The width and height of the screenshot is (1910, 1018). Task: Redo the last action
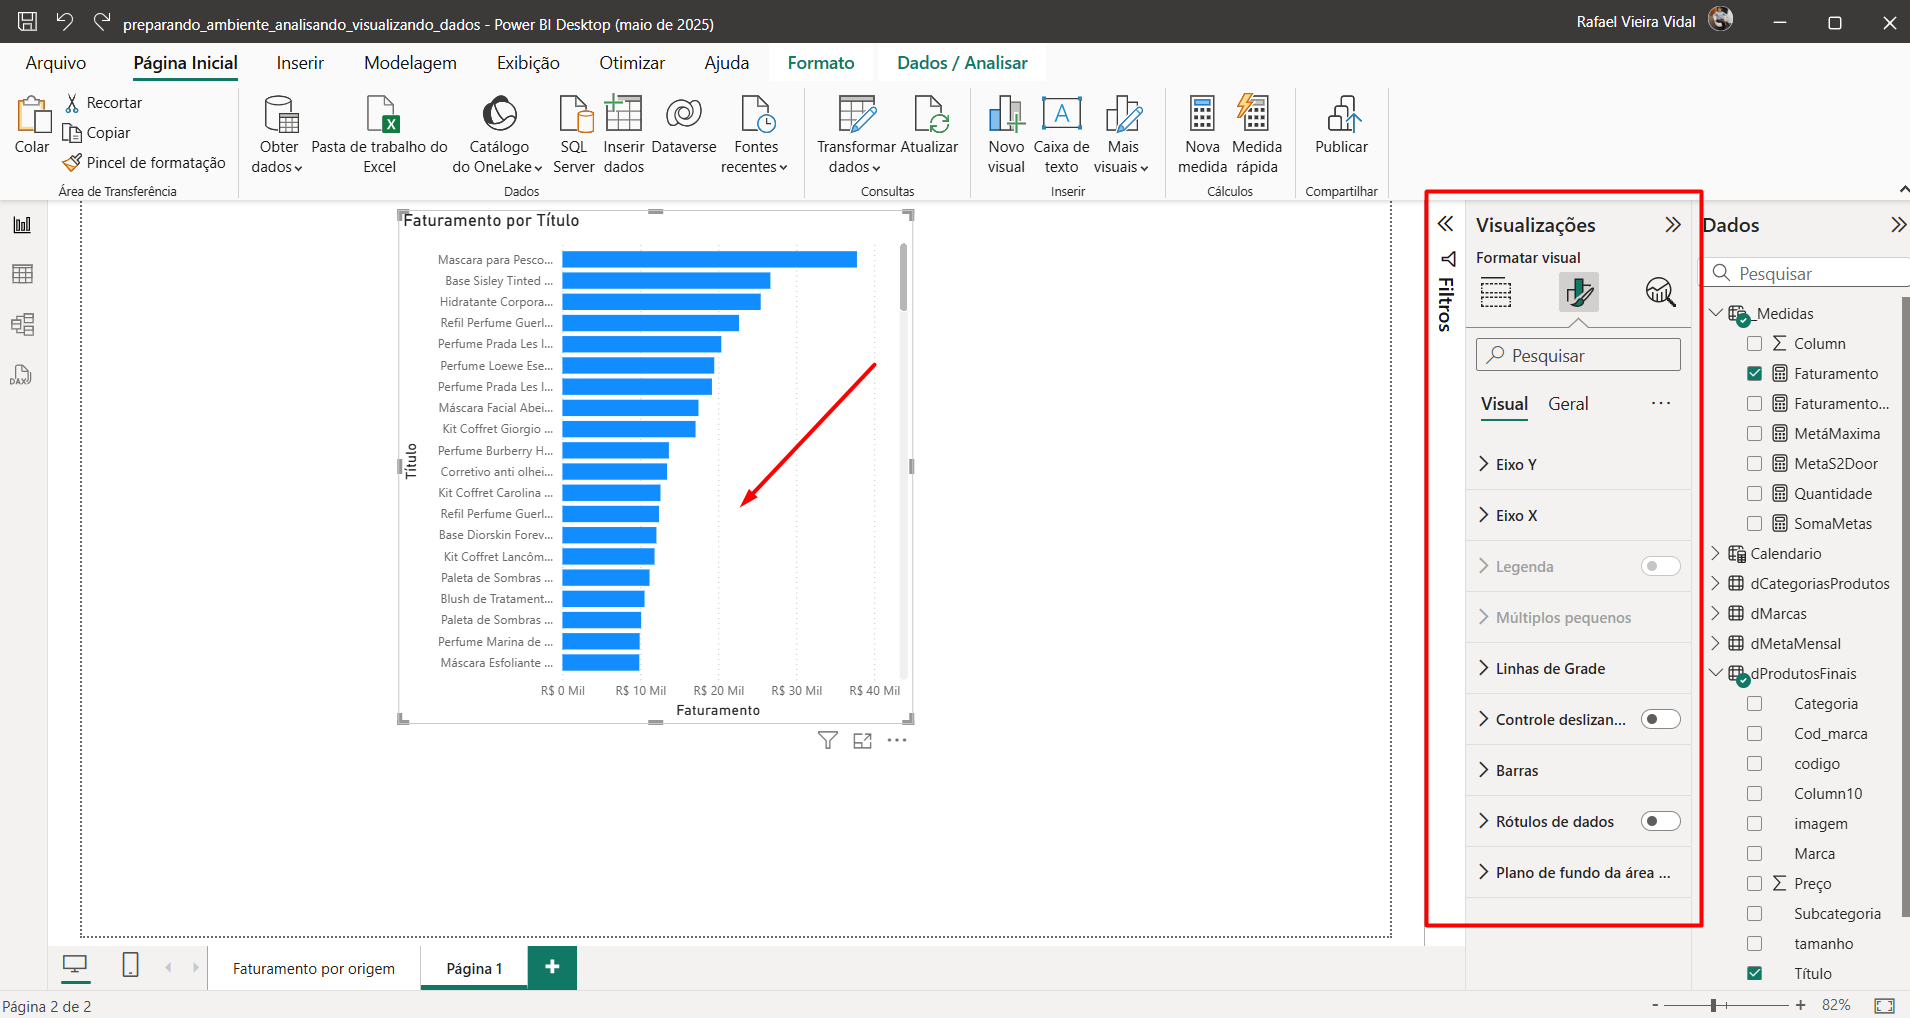(101, 21)
